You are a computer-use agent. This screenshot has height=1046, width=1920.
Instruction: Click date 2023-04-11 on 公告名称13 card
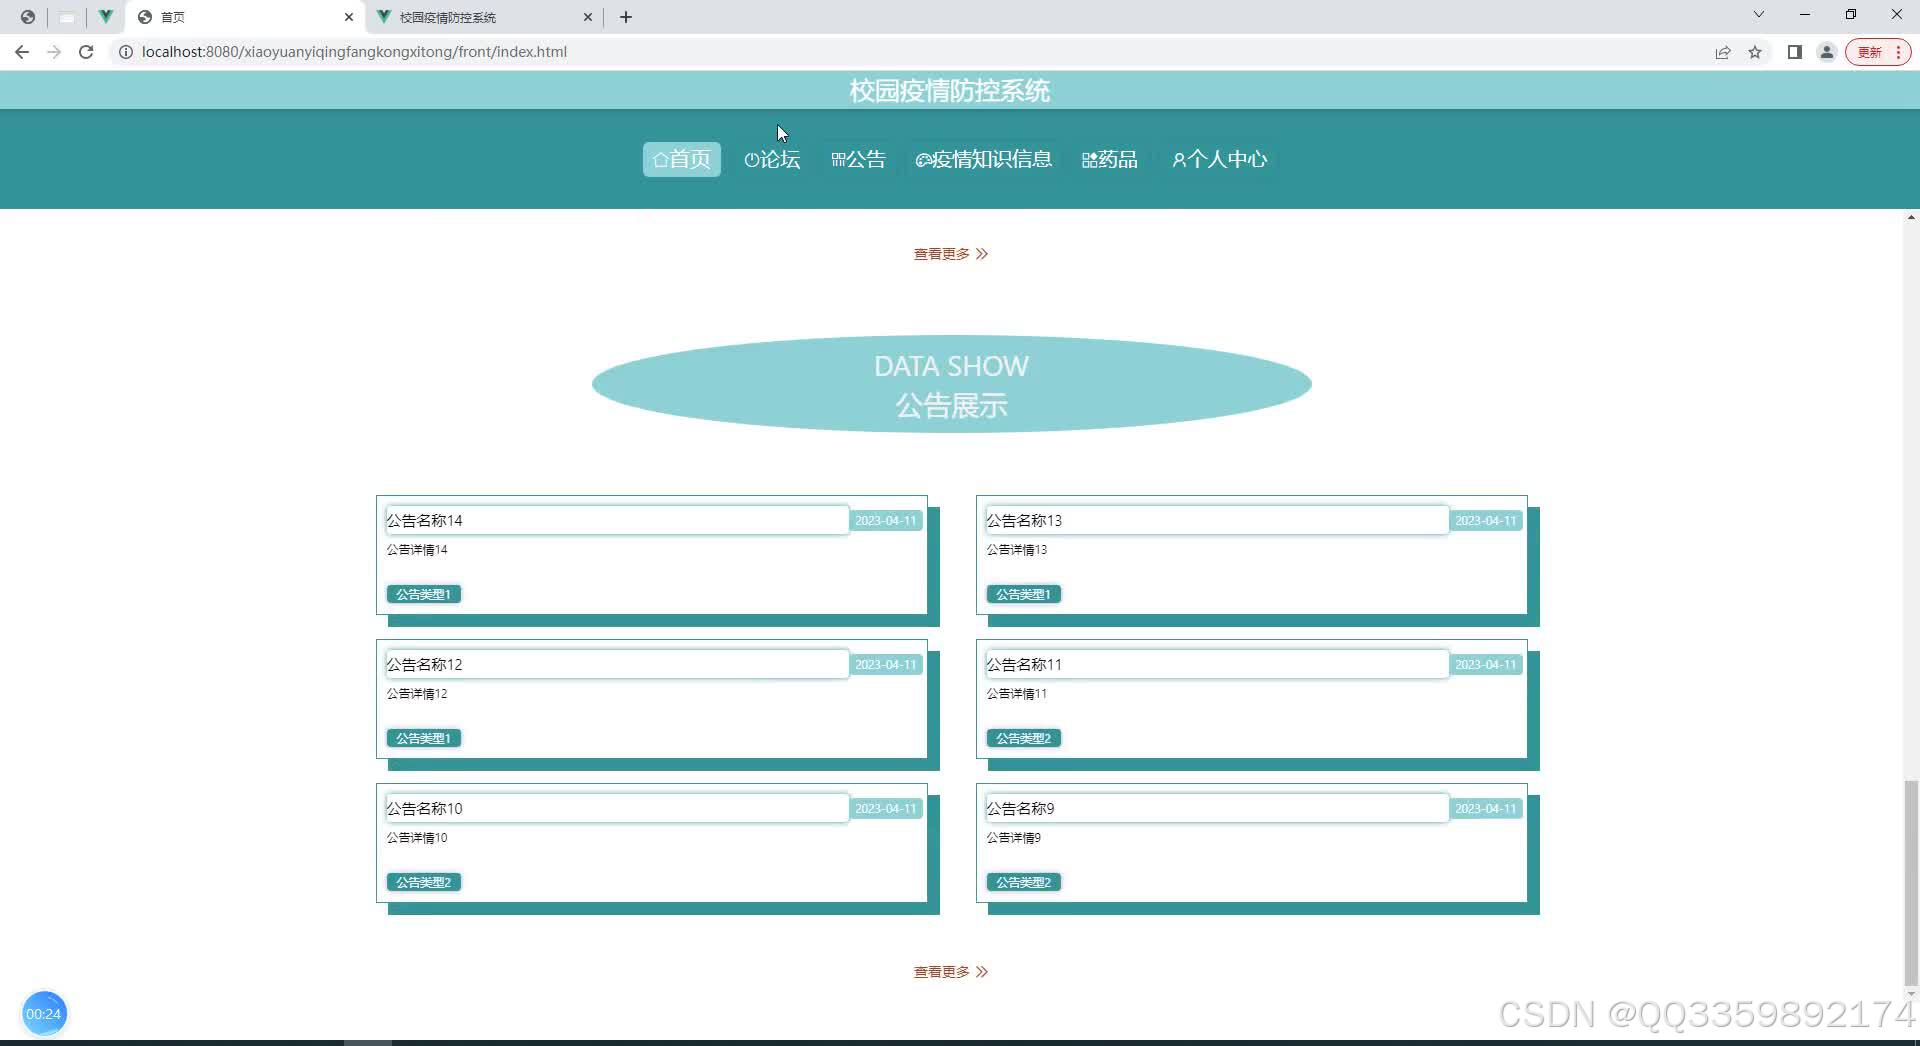point(1485,520)
